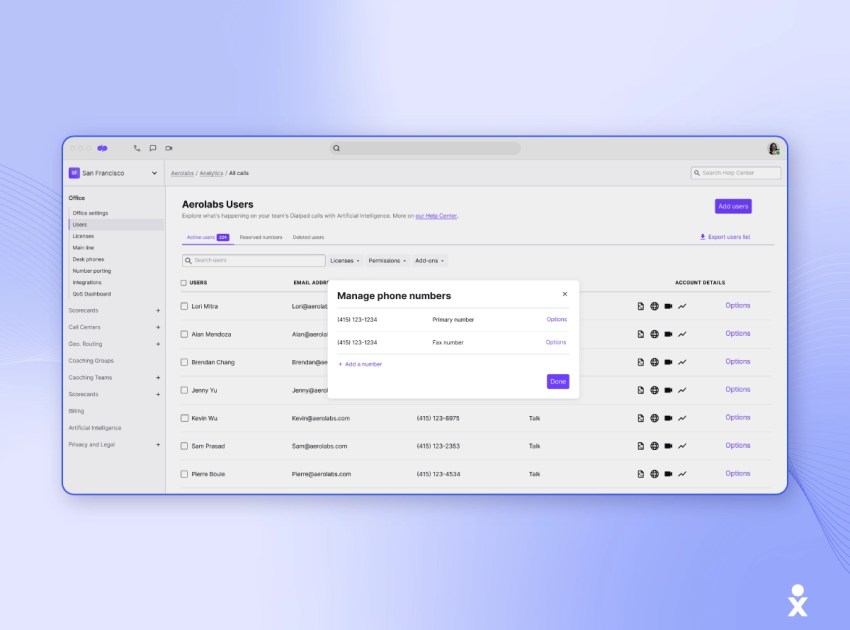The width and height of the screenshot is (850, 630).
Task: Click the profile avatar in the top right corner
Action: pyautogui.click(x=774, y=147)
